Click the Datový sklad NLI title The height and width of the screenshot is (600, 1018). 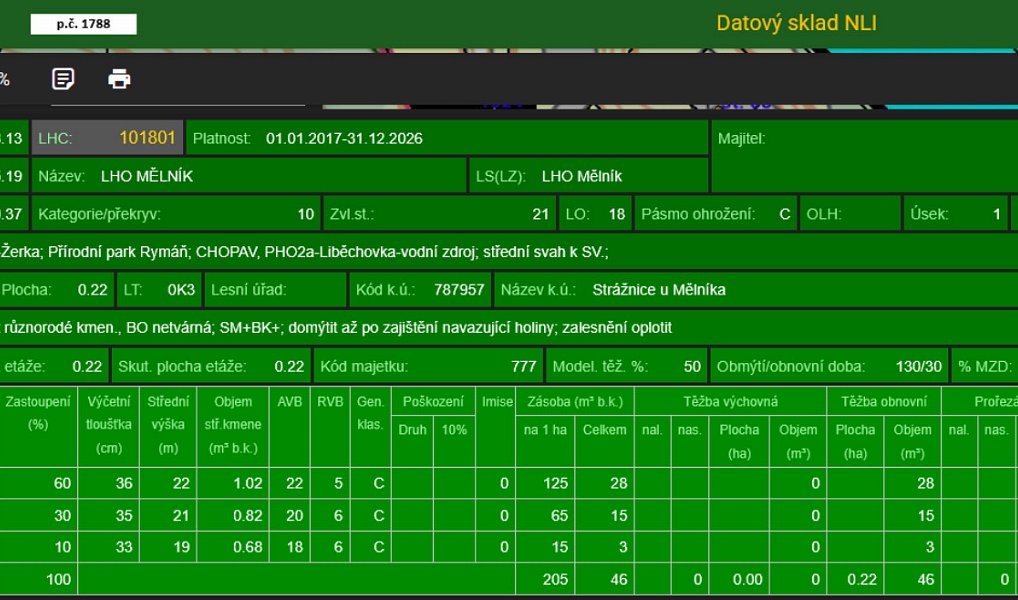coord(797,23)
